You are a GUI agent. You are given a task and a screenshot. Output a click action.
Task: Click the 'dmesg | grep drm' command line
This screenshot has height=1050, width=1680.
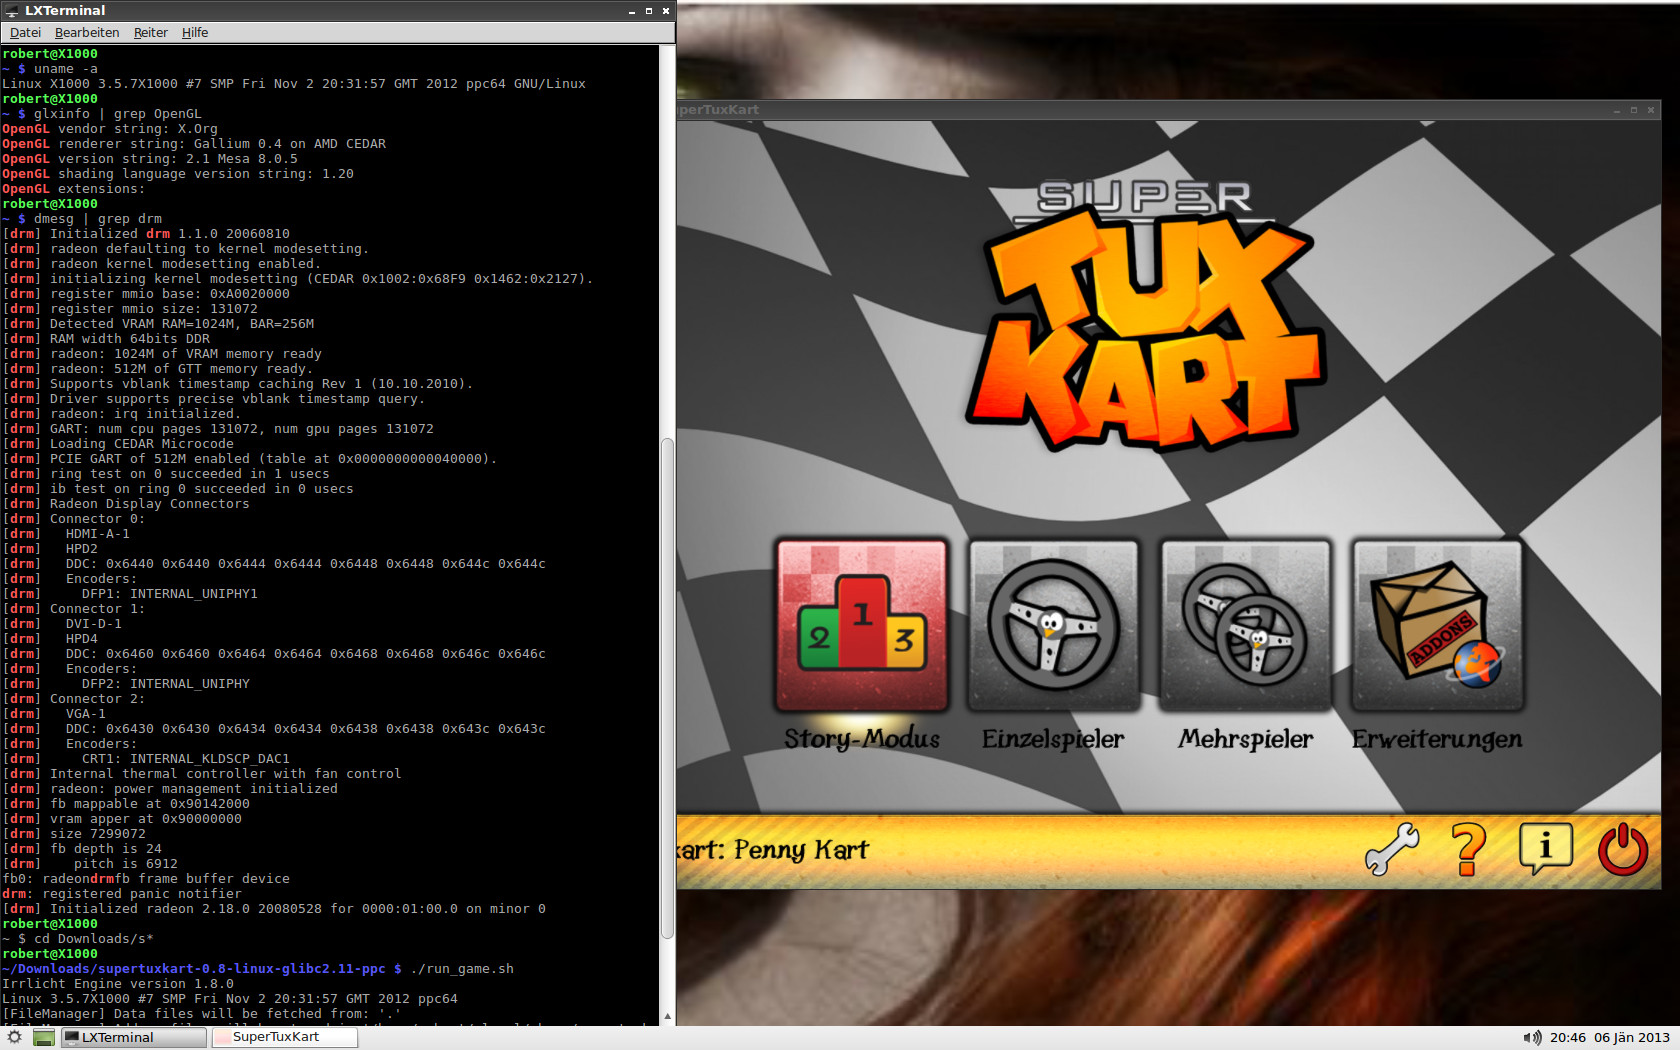[82, 219]
